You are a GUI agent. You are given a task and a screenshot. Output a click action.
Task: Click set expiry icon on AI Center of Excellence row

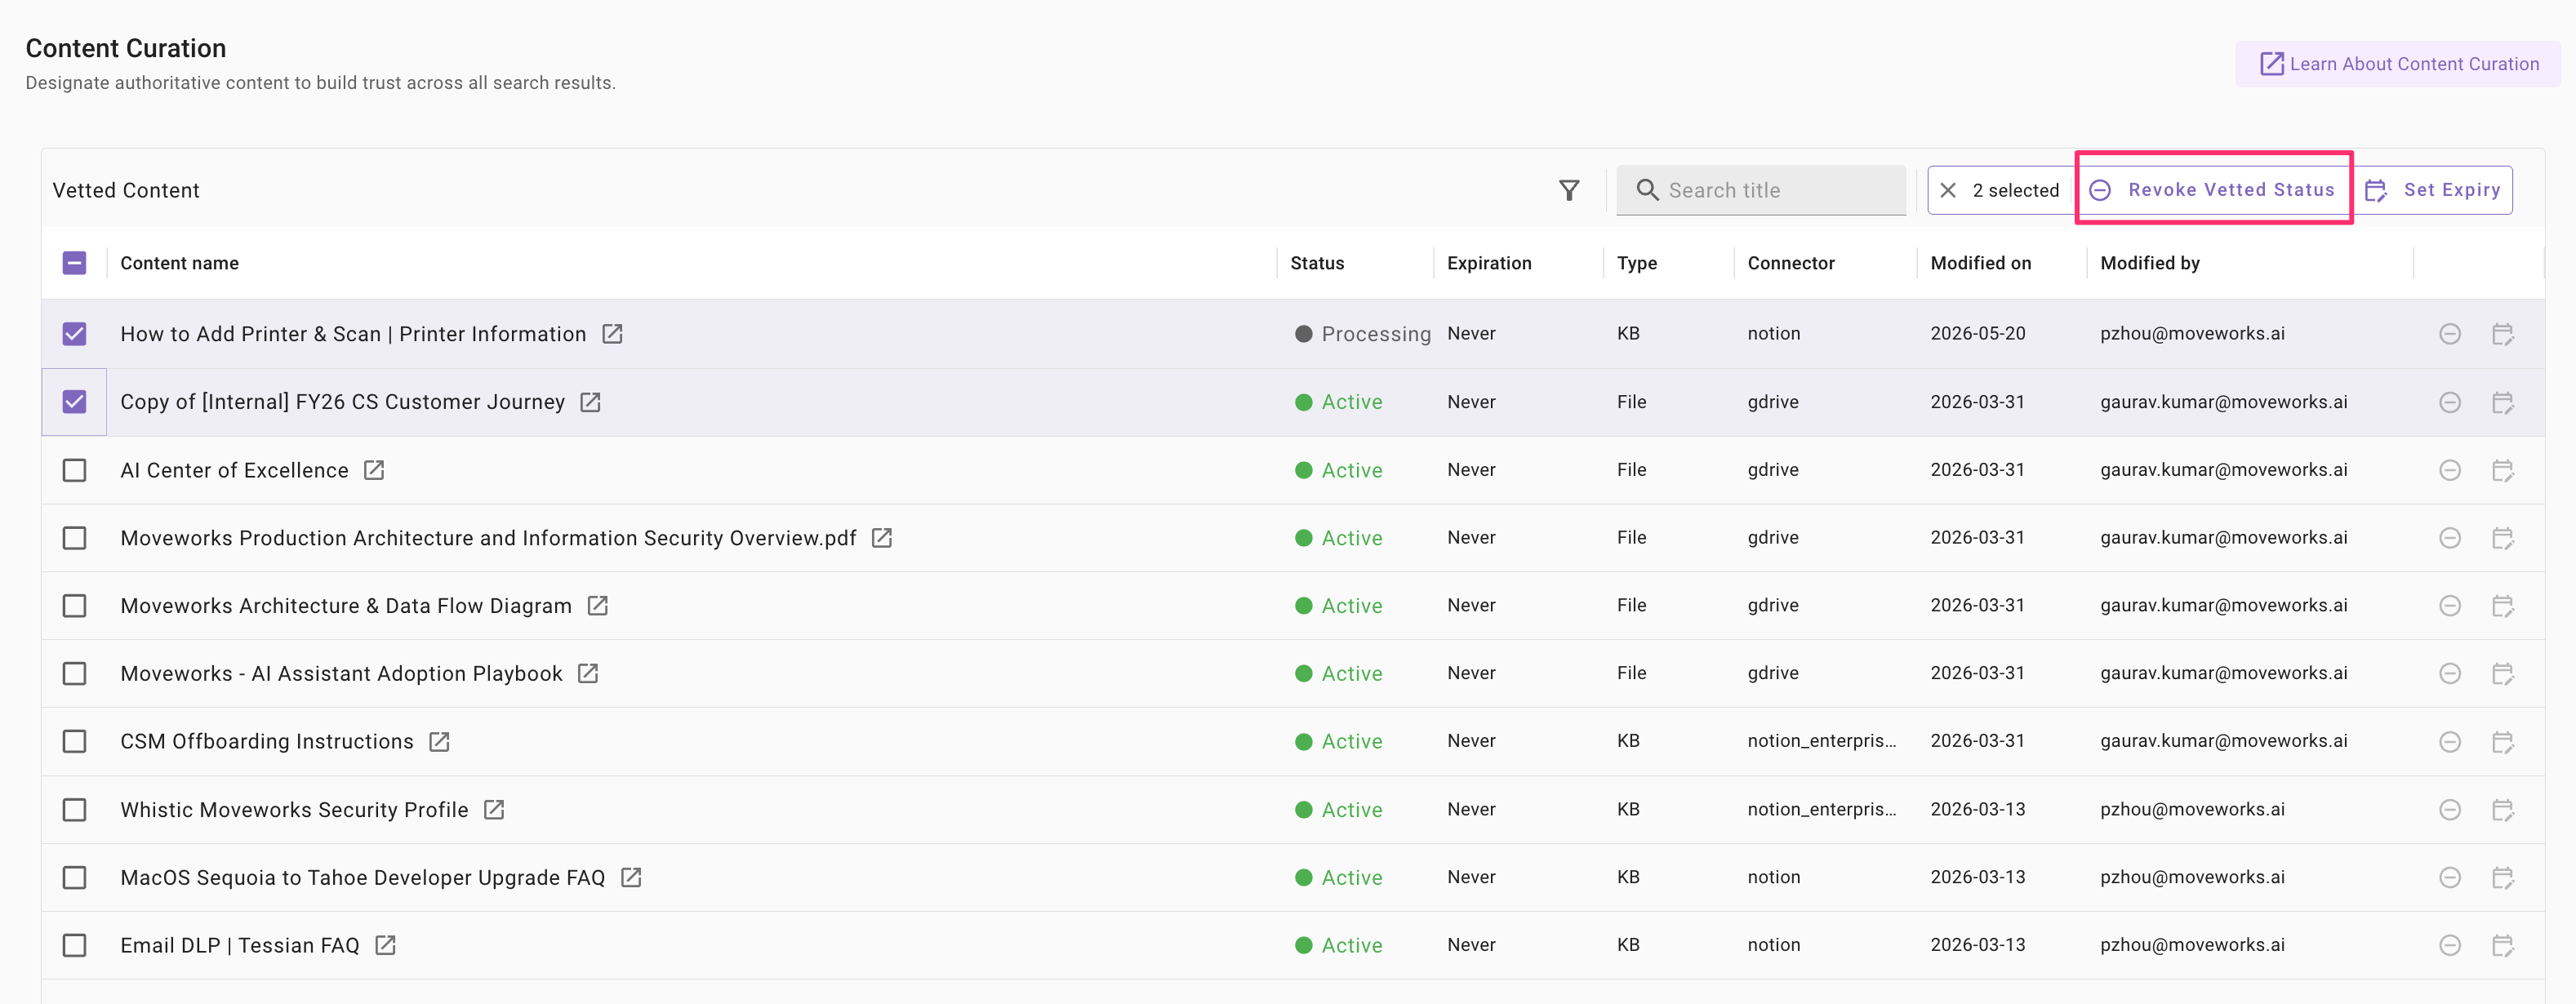coord(2502,470)
